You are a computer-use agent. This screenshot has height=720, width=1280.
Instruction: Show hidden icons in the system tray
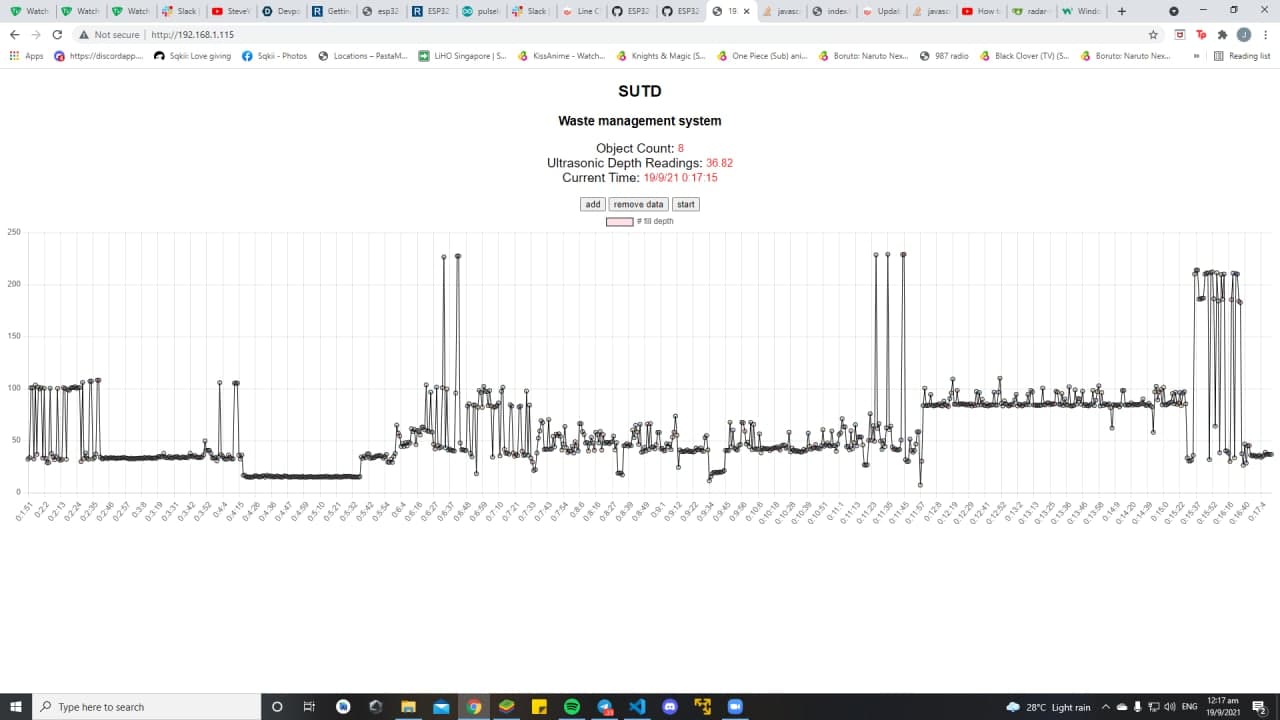pyautogui.click(x=1106, y=706)
